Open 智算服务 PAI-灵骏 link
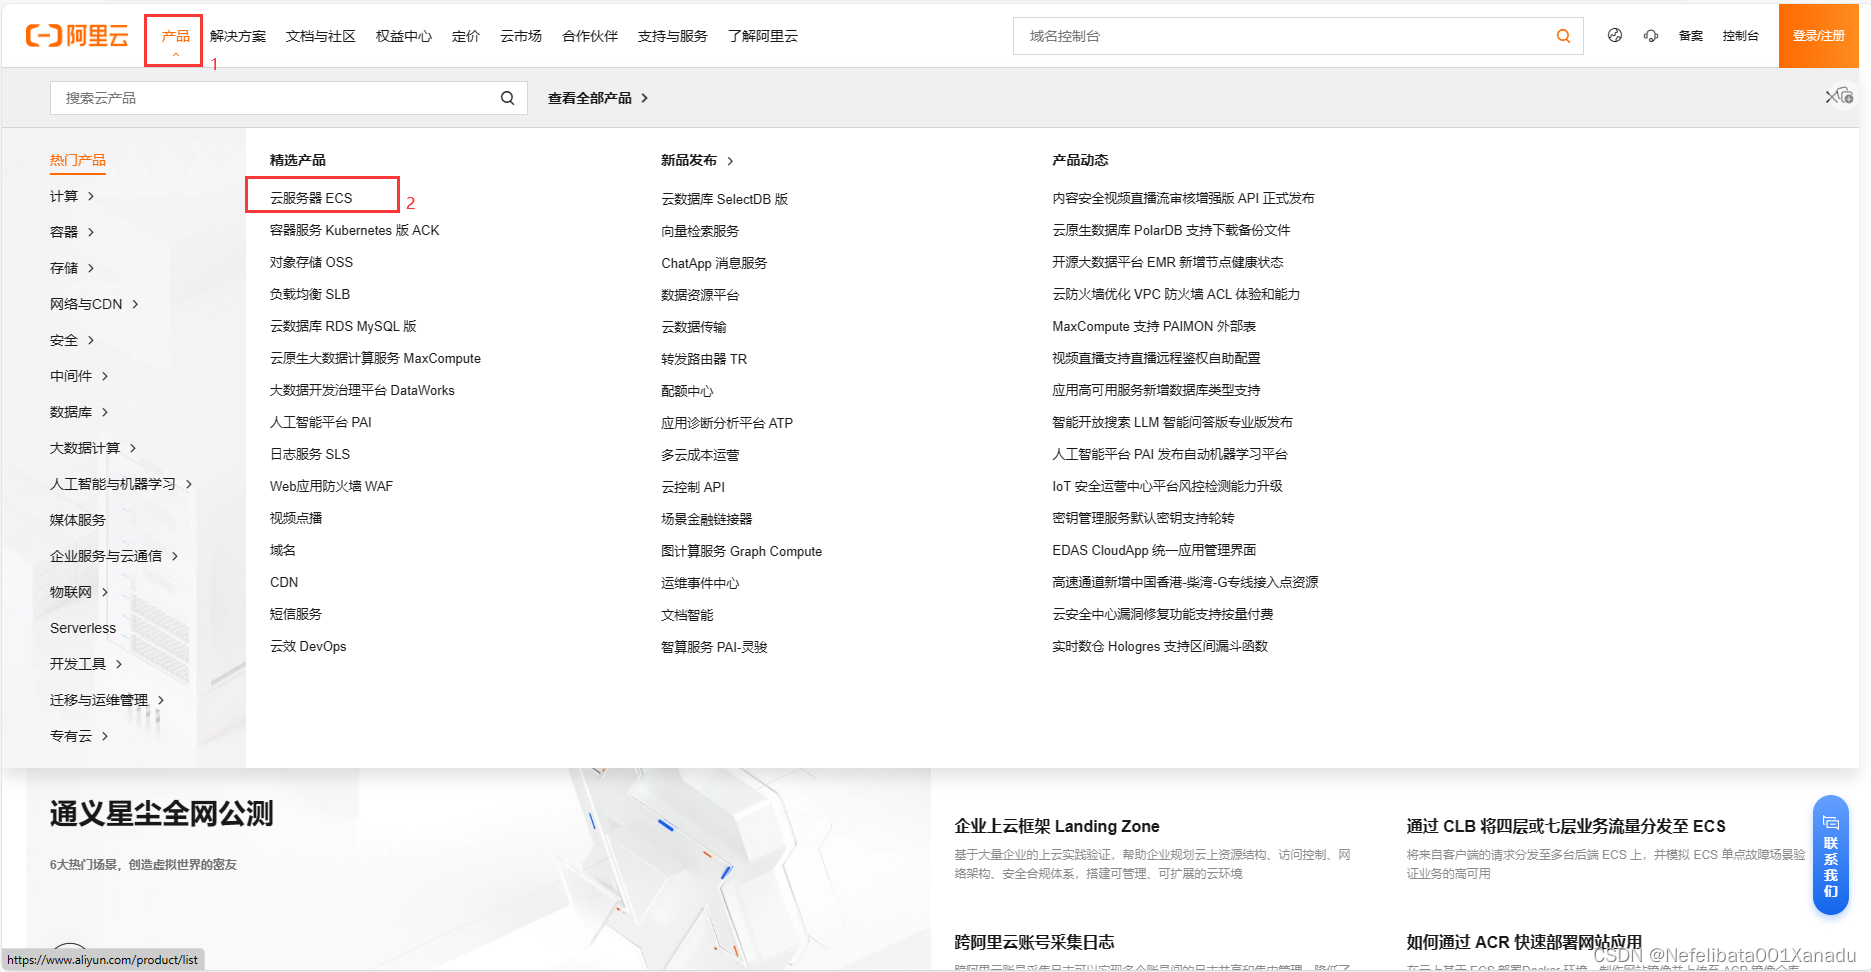Image resolution: width=1871 pixels, height=972 pixels. coord(714,647)
